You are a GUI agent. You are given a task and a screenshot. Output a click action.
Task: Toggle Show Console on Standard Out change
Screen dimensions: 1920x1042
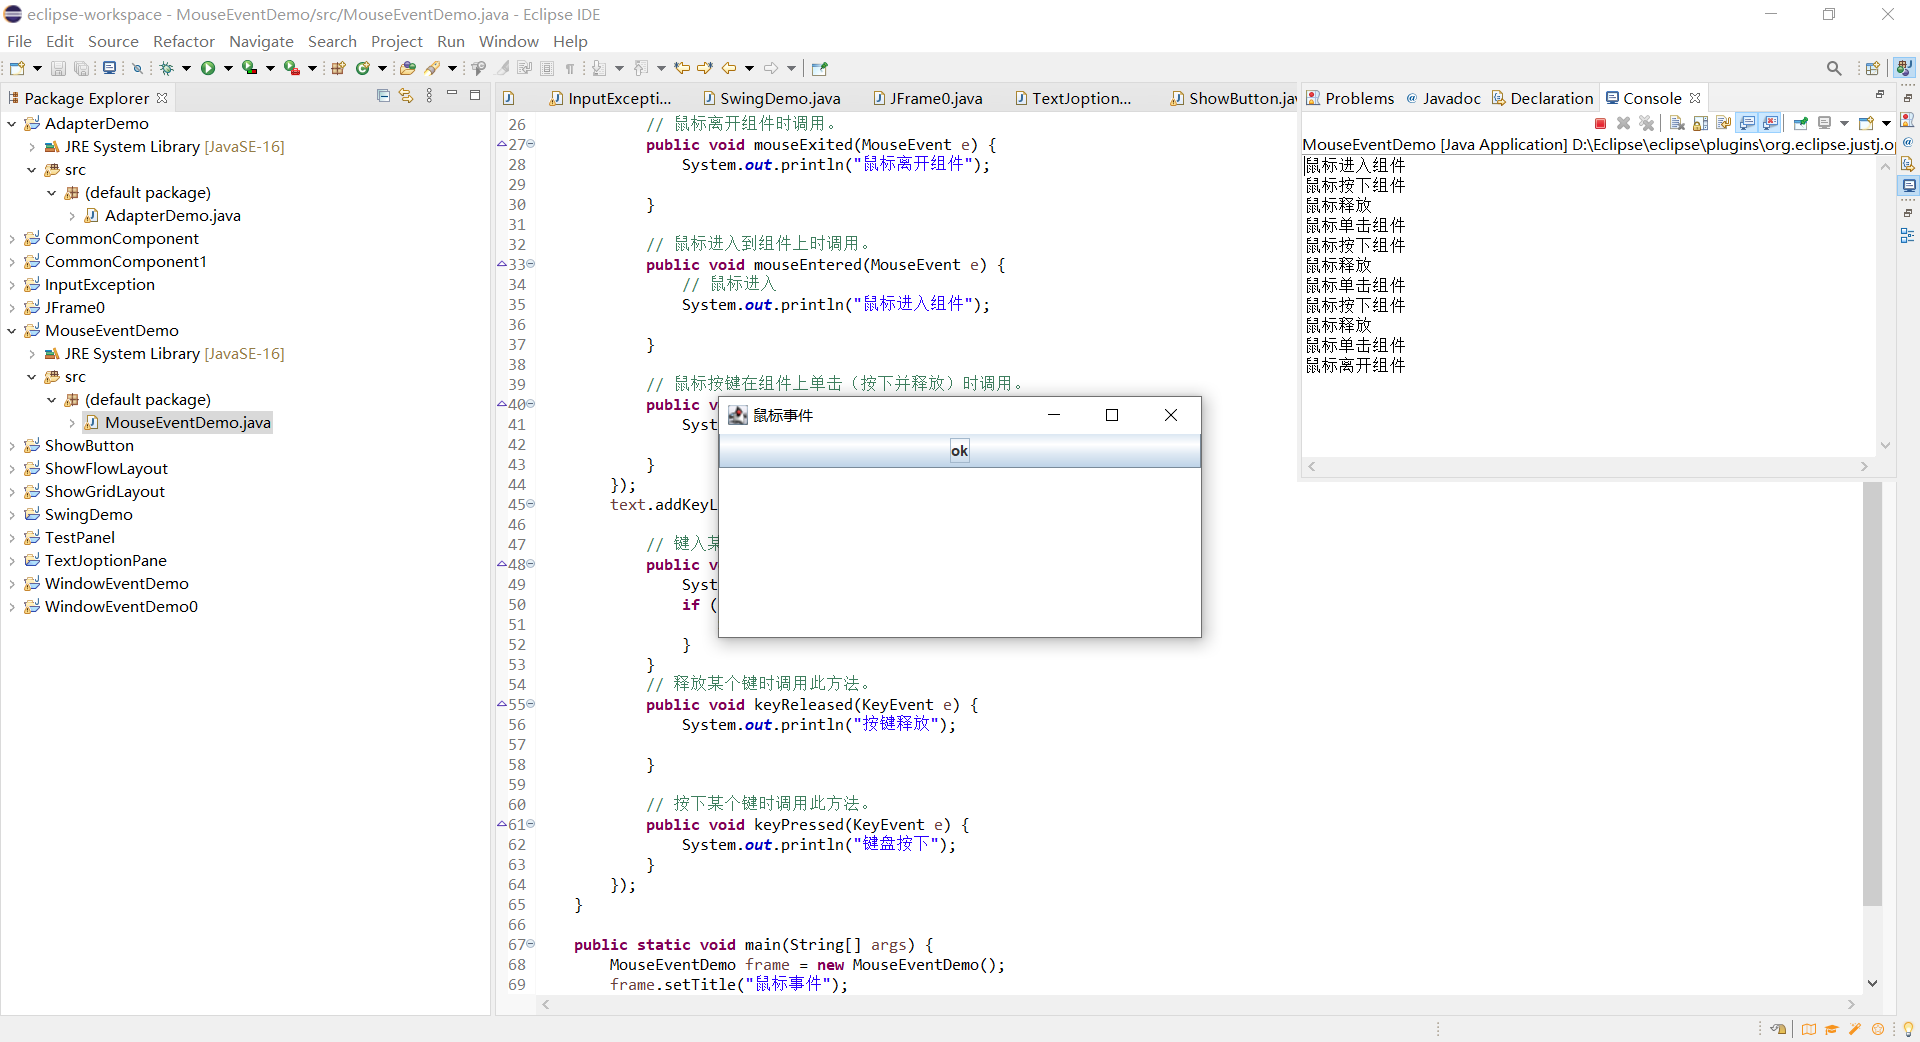point(1747,123)
